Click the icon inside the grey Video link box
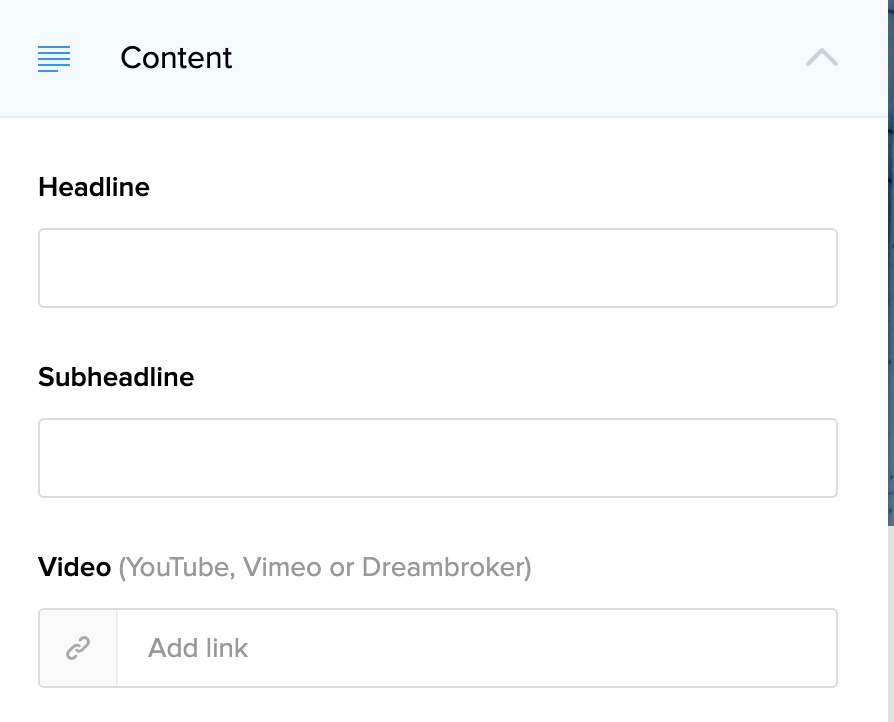This screenshot has height=722, width=894. [x=77, y=647]
